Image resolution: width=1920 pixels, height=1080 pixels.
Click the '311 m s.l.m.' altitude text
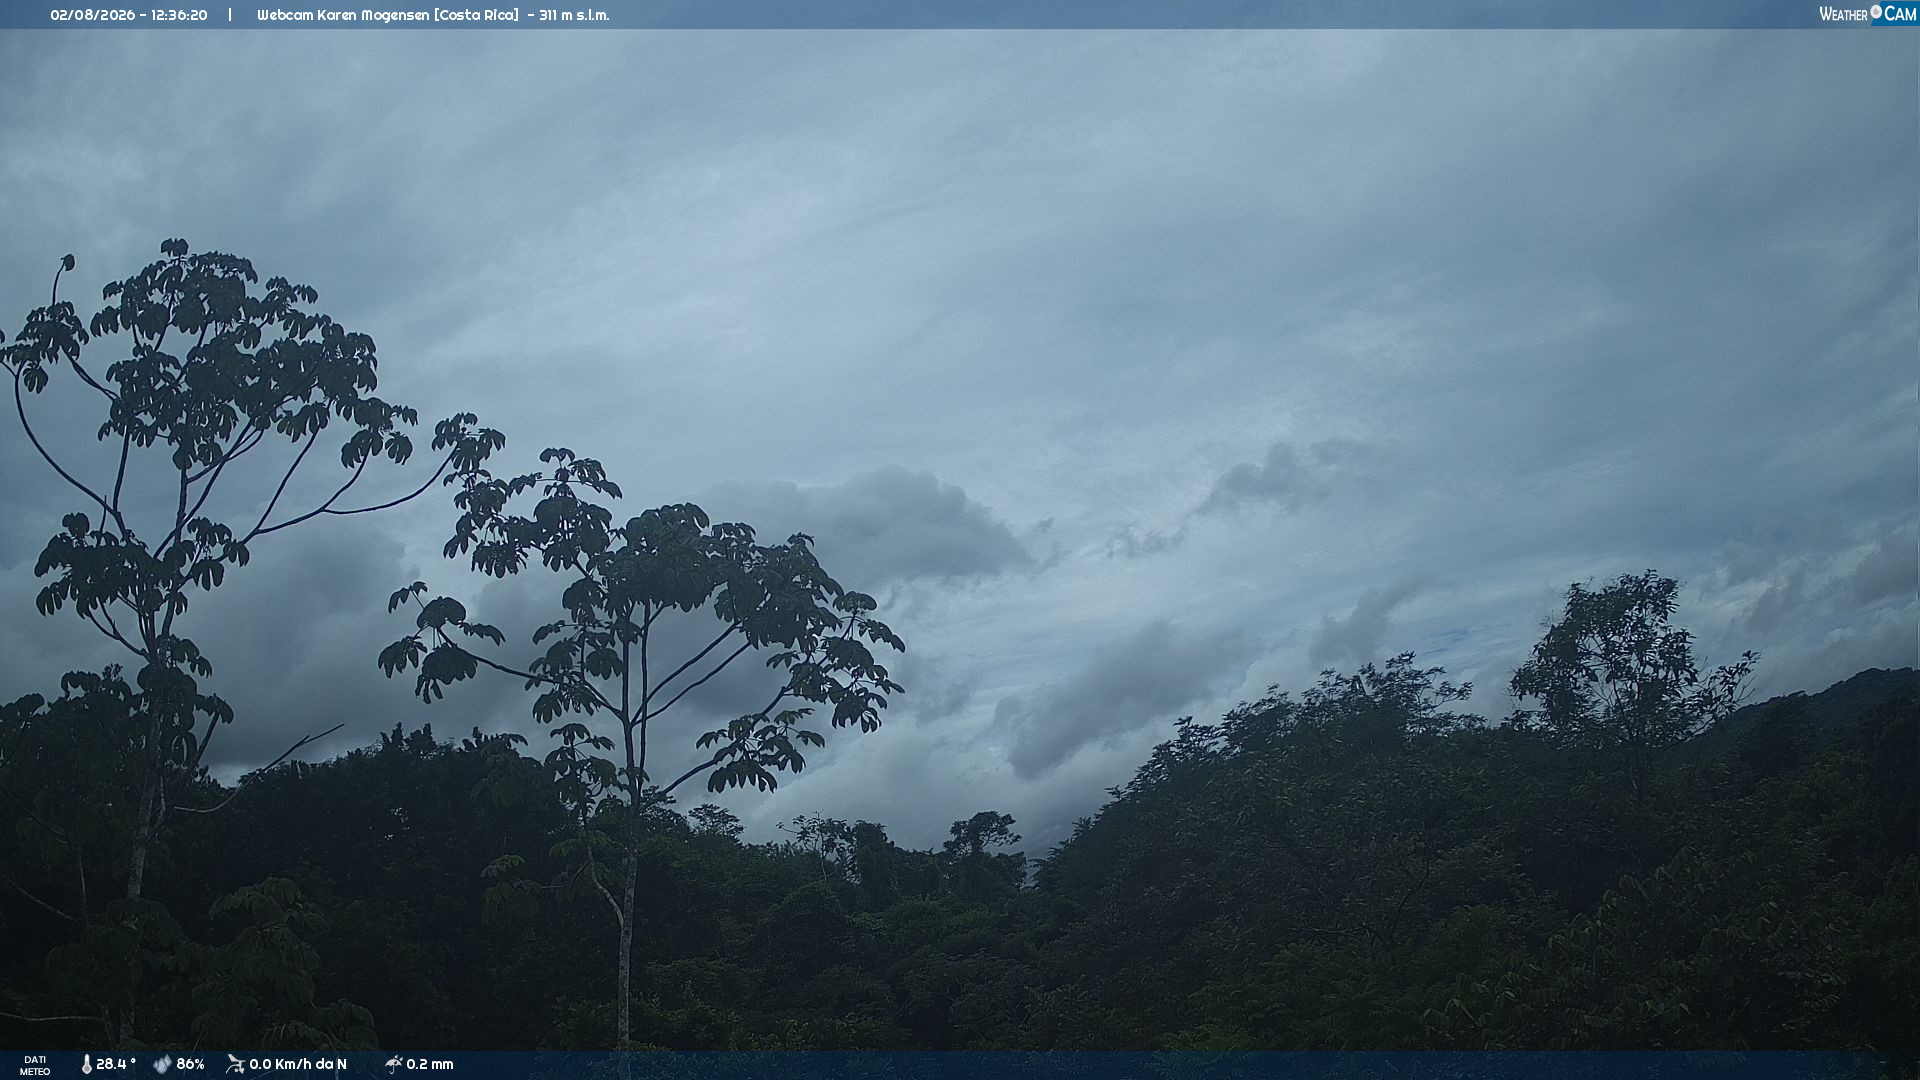coord(574,15)
